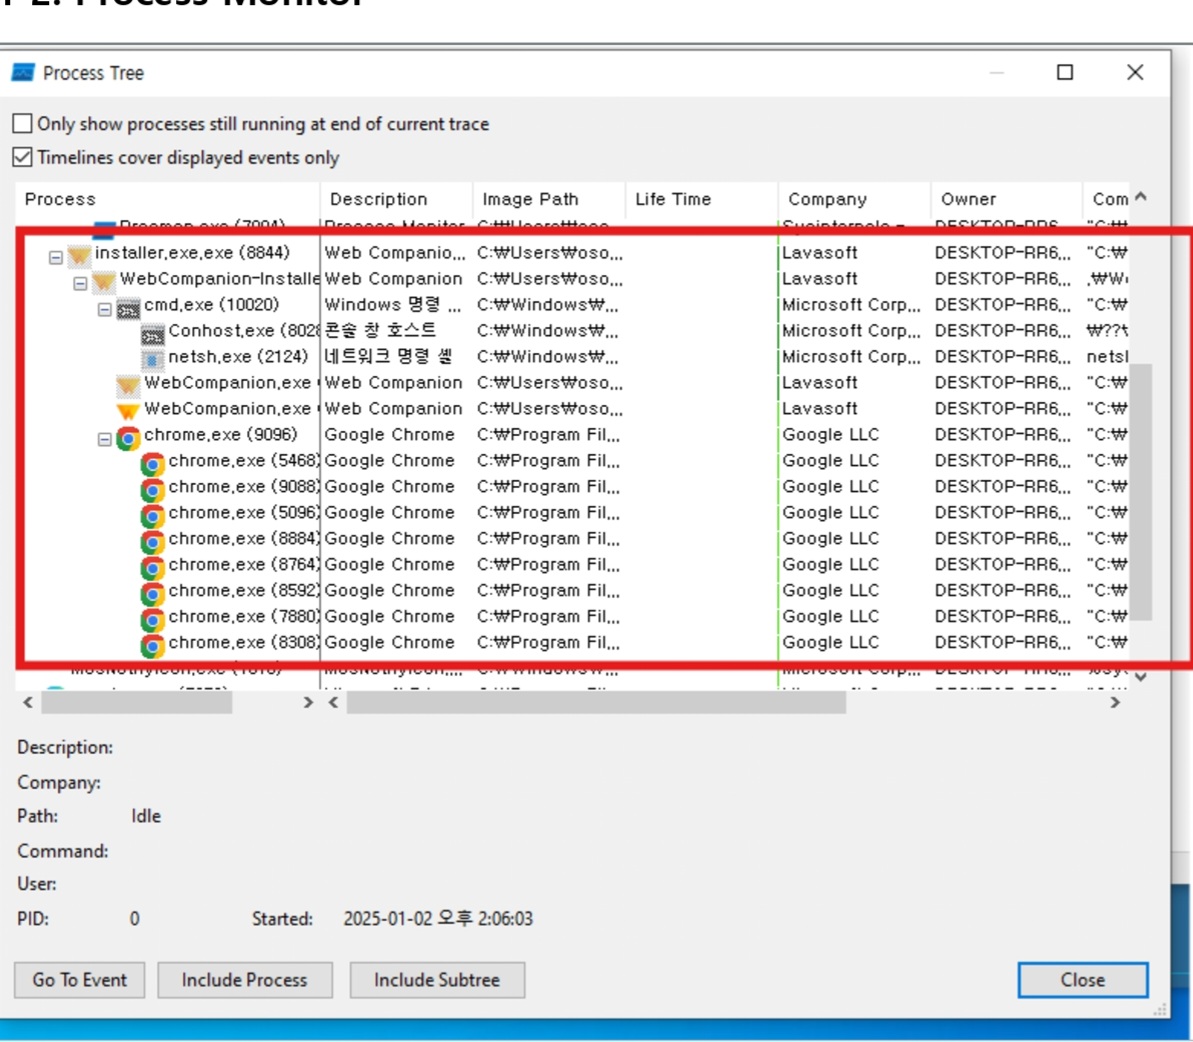
Task: Click the details pane horizontal scrollbar thumb
Action: 596,702
